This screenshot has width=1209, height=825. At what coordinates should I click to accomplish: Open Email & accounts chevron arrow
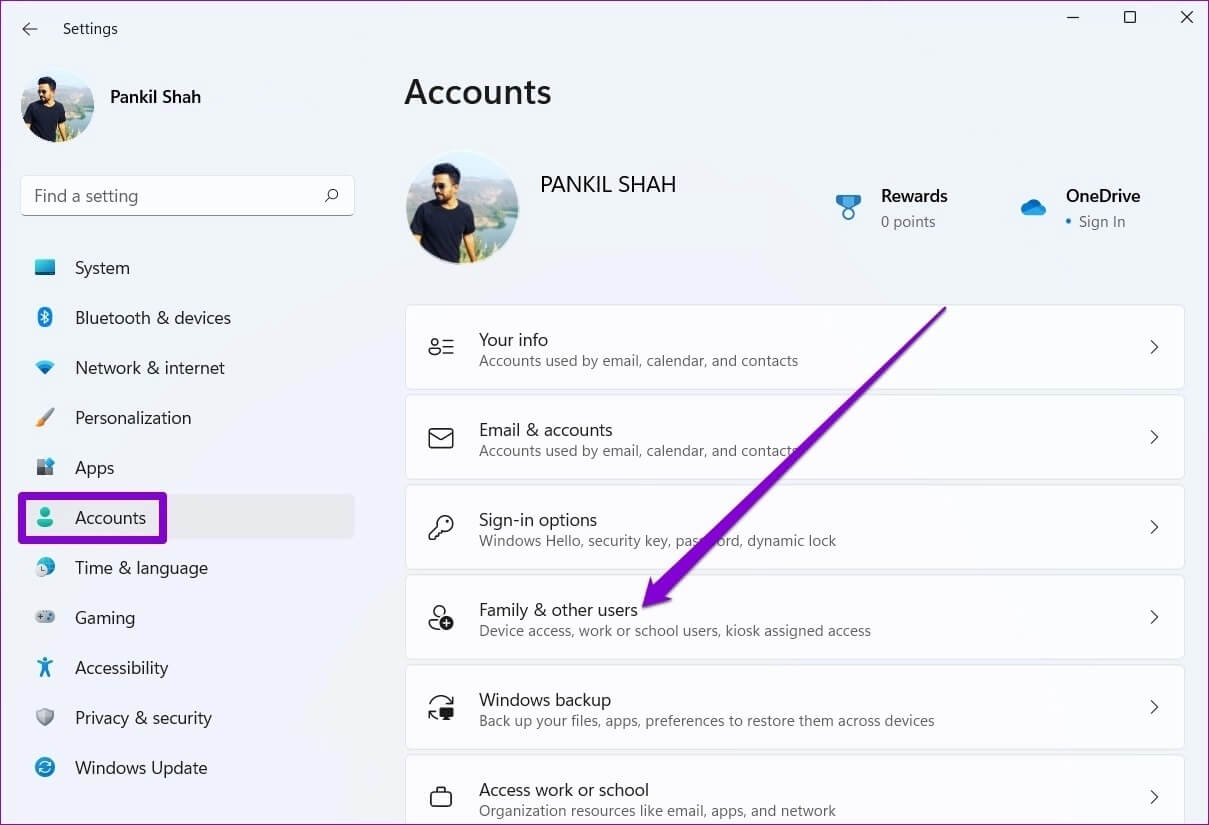[1154, 437]
